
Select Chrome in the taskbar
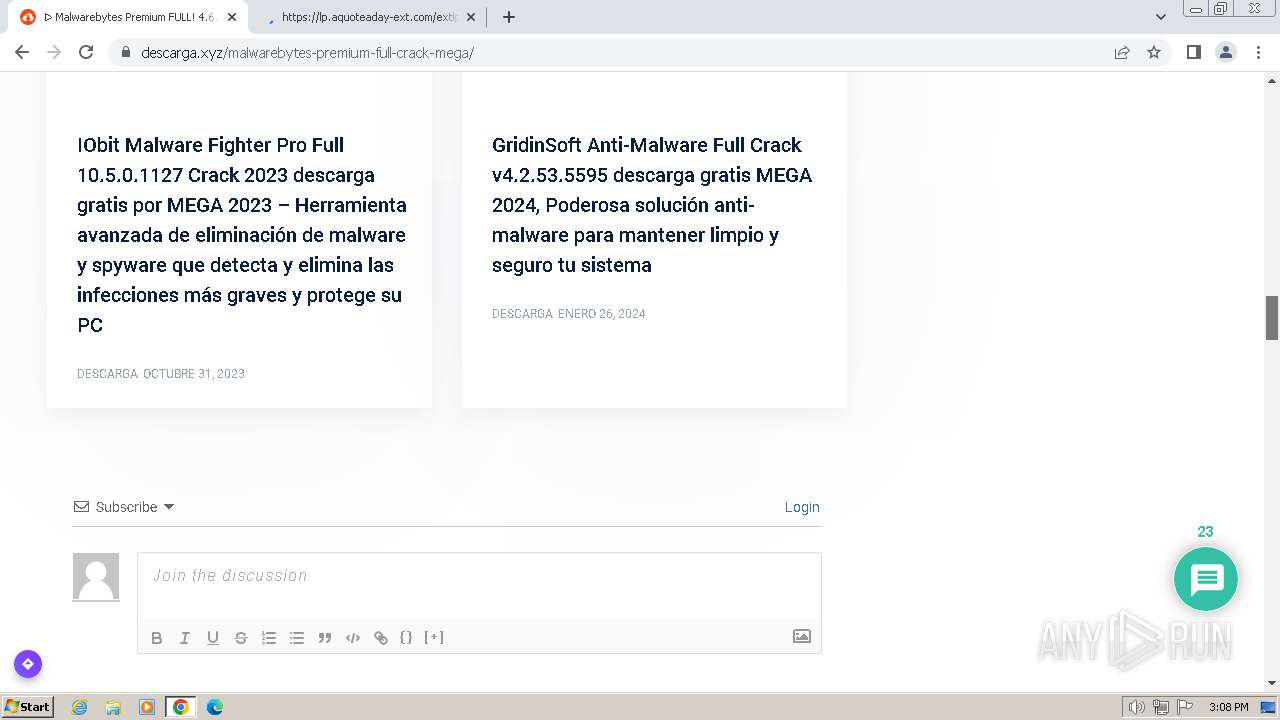click(181, 707)
